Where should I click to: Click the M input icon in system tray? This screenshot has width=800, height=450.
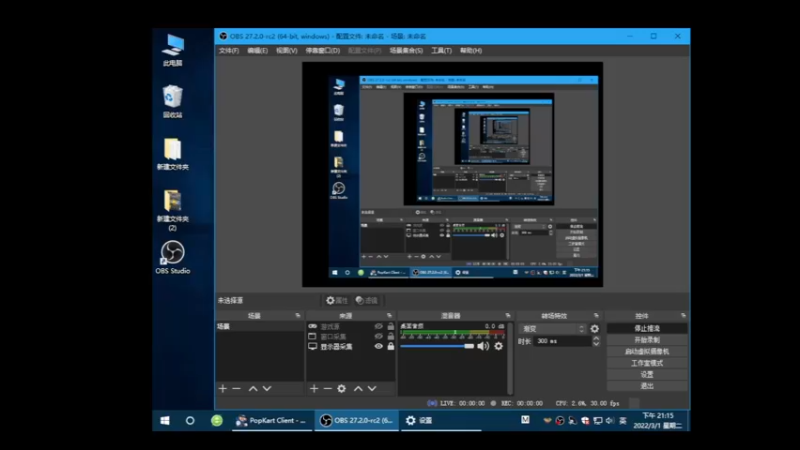pyautogui.click(x=525, y=420)
